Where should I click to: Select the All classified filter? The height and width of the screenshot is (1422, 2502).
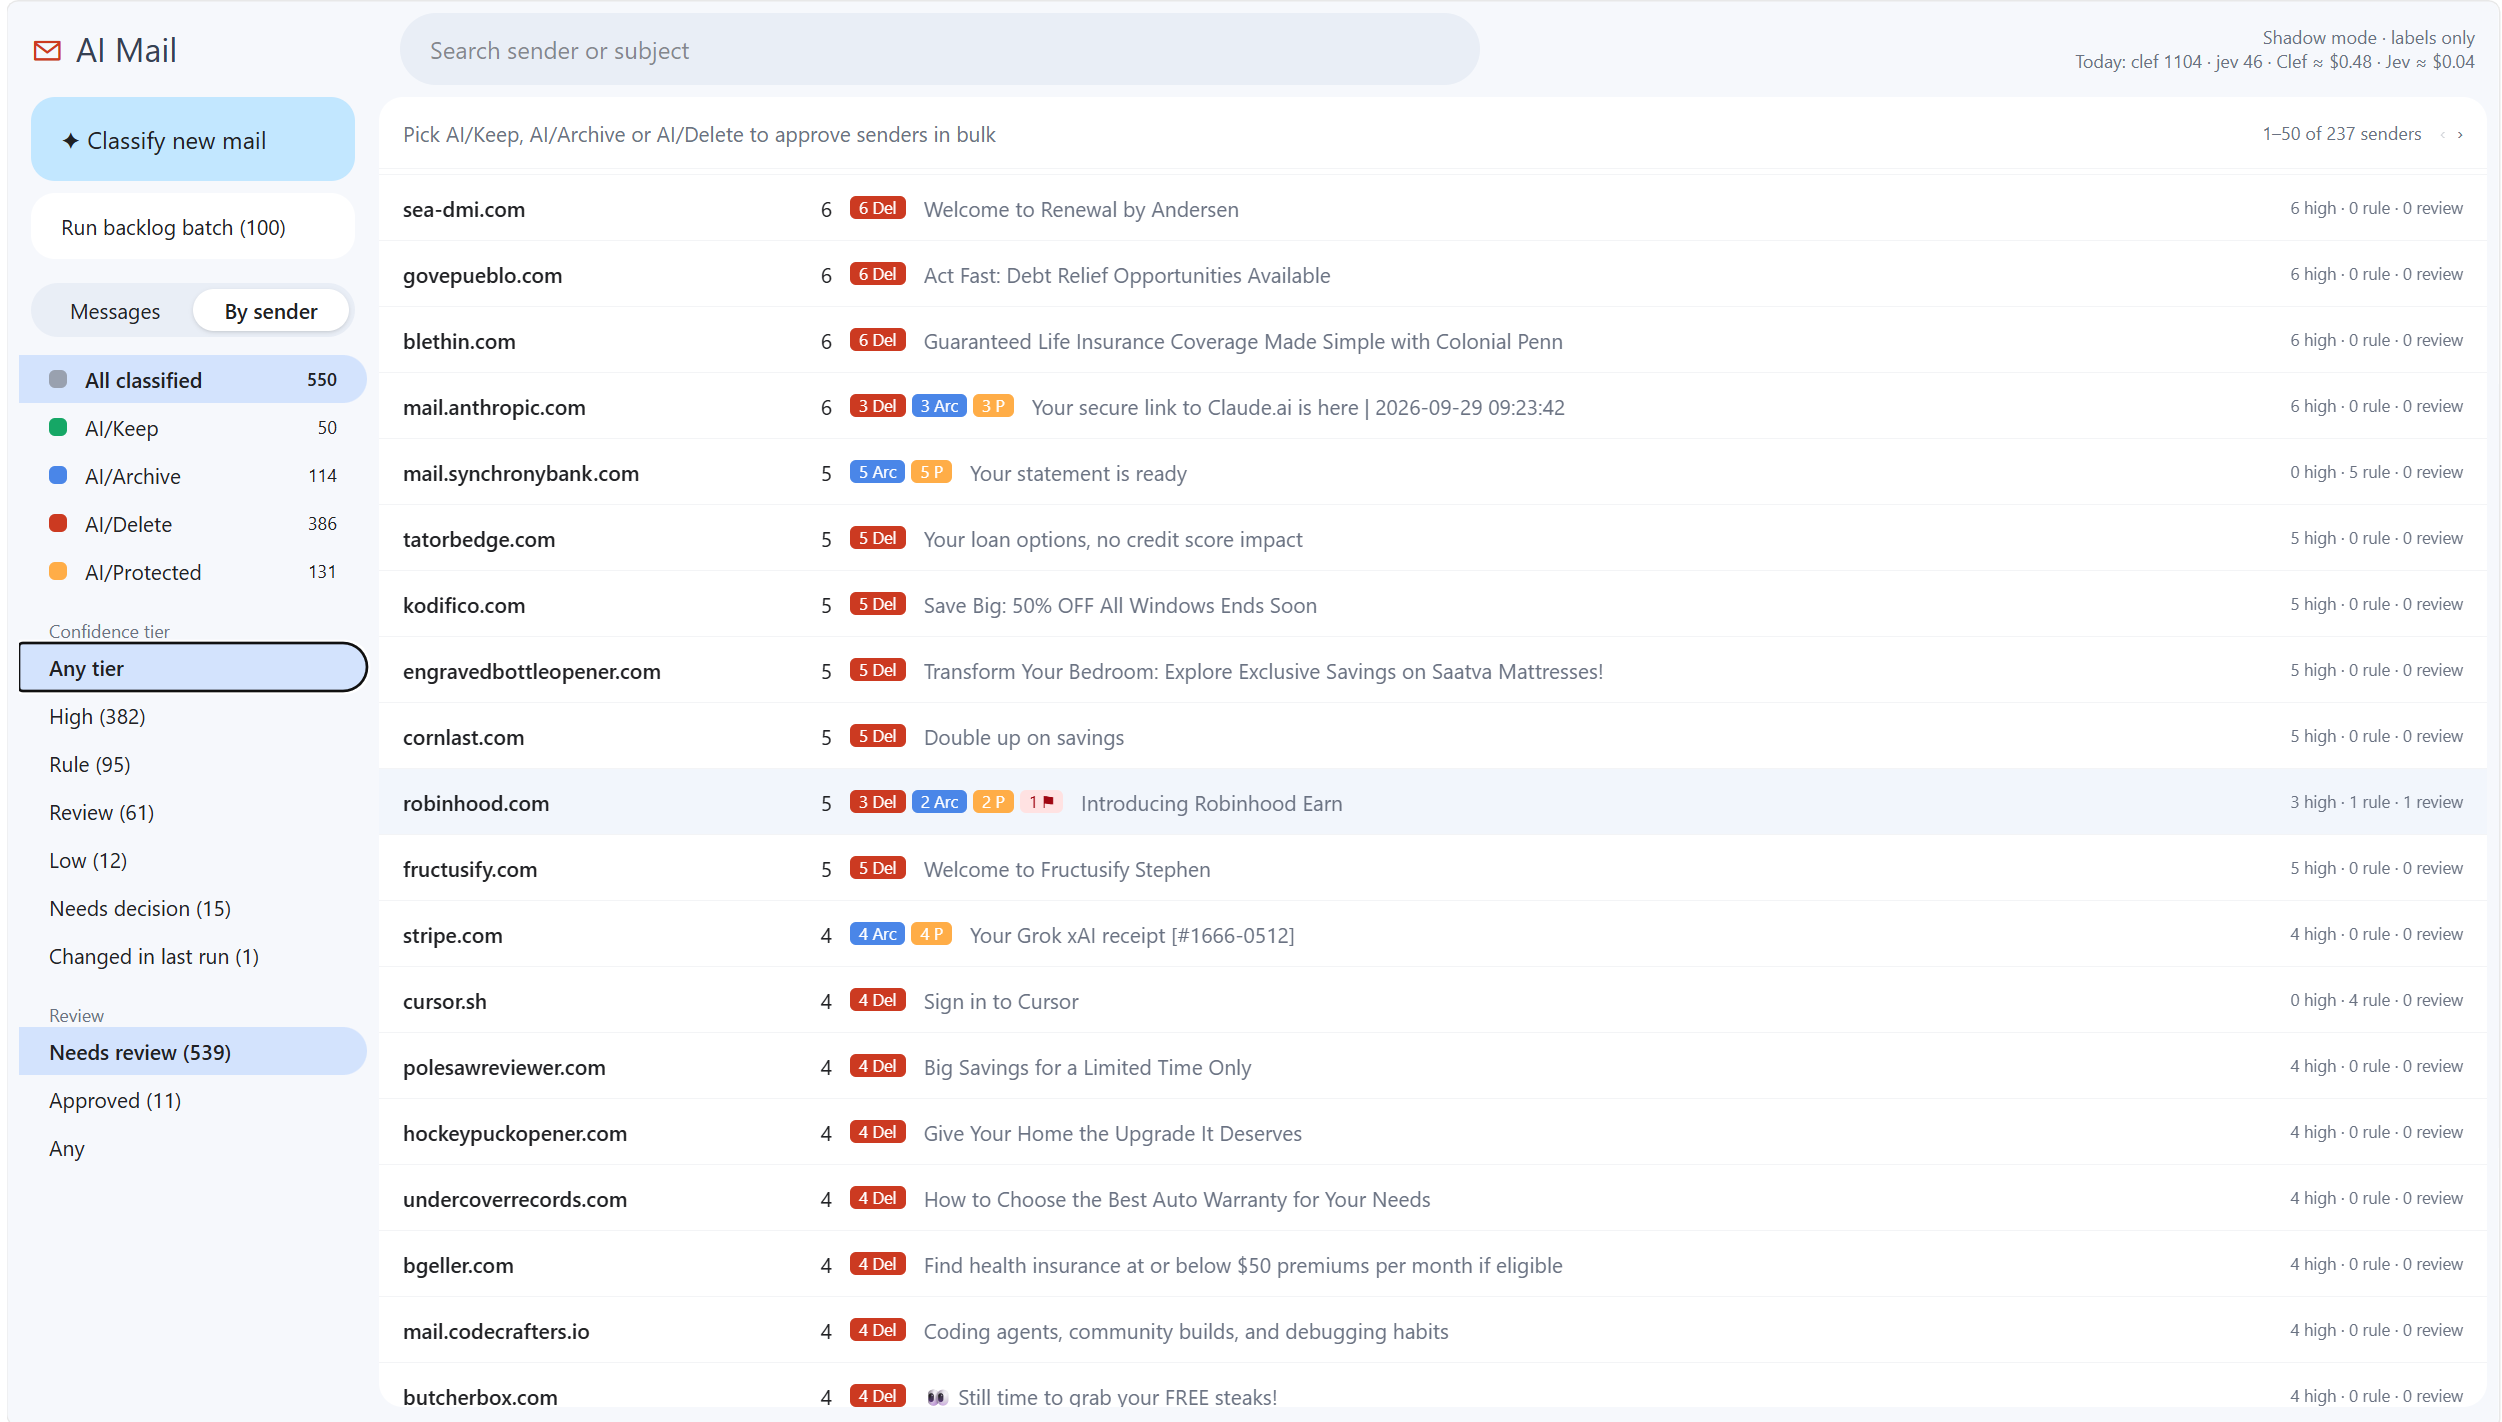[193, 380]
